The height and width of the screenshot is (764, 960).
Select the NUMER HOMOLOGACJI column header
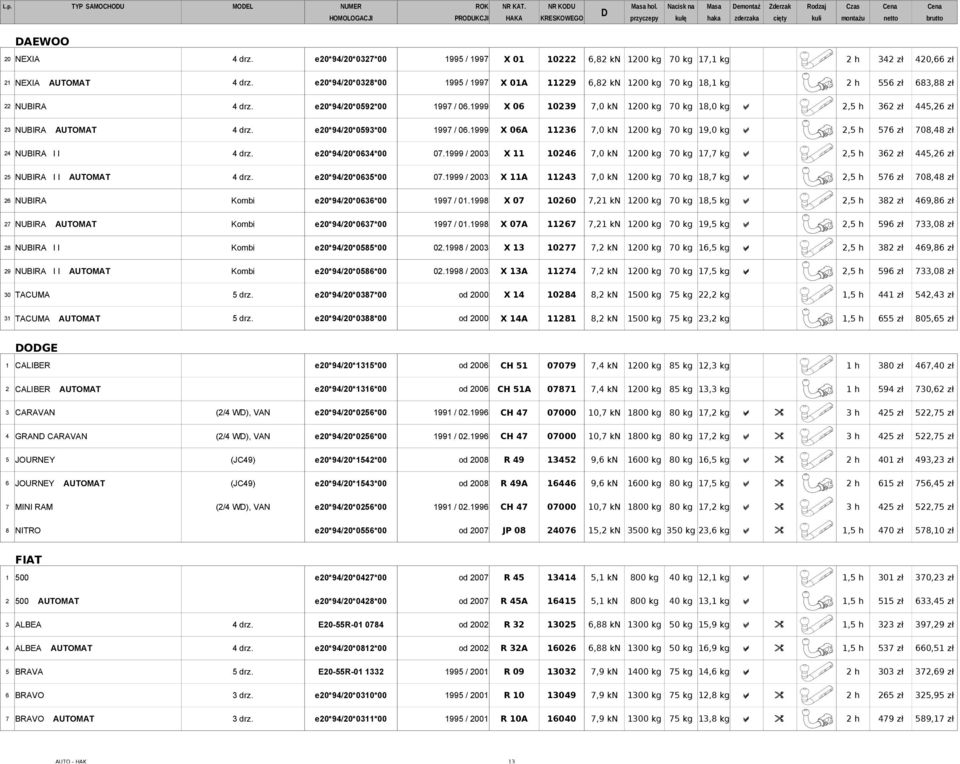click(x=351, y=12)
